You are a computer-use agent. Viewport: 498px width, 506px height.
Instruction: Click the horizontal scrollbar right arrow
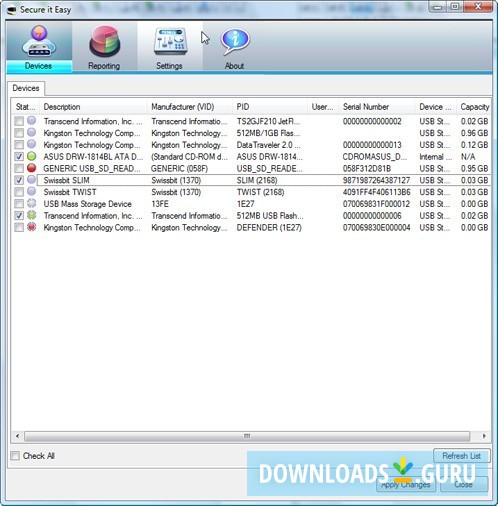(484, 436)
